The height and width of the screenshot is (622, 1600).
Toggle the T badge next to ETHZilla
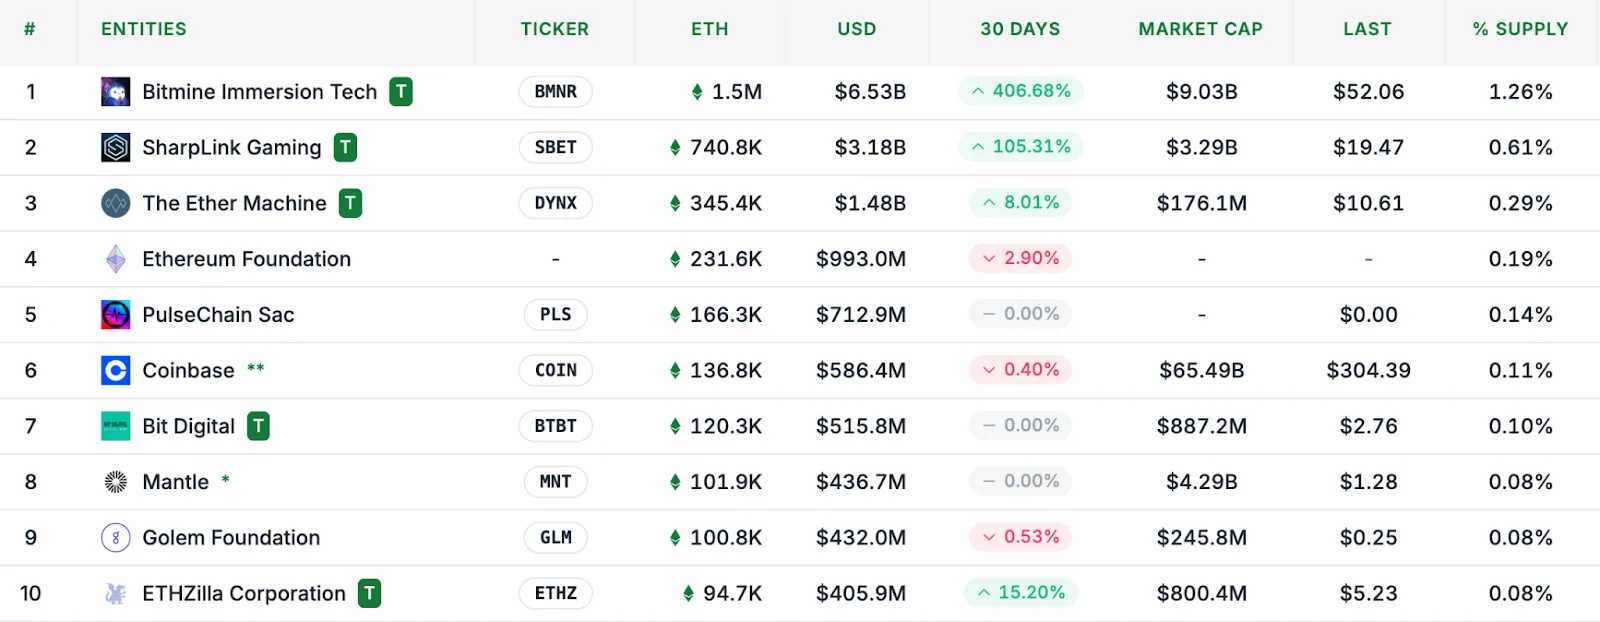(x=368, y=593)
